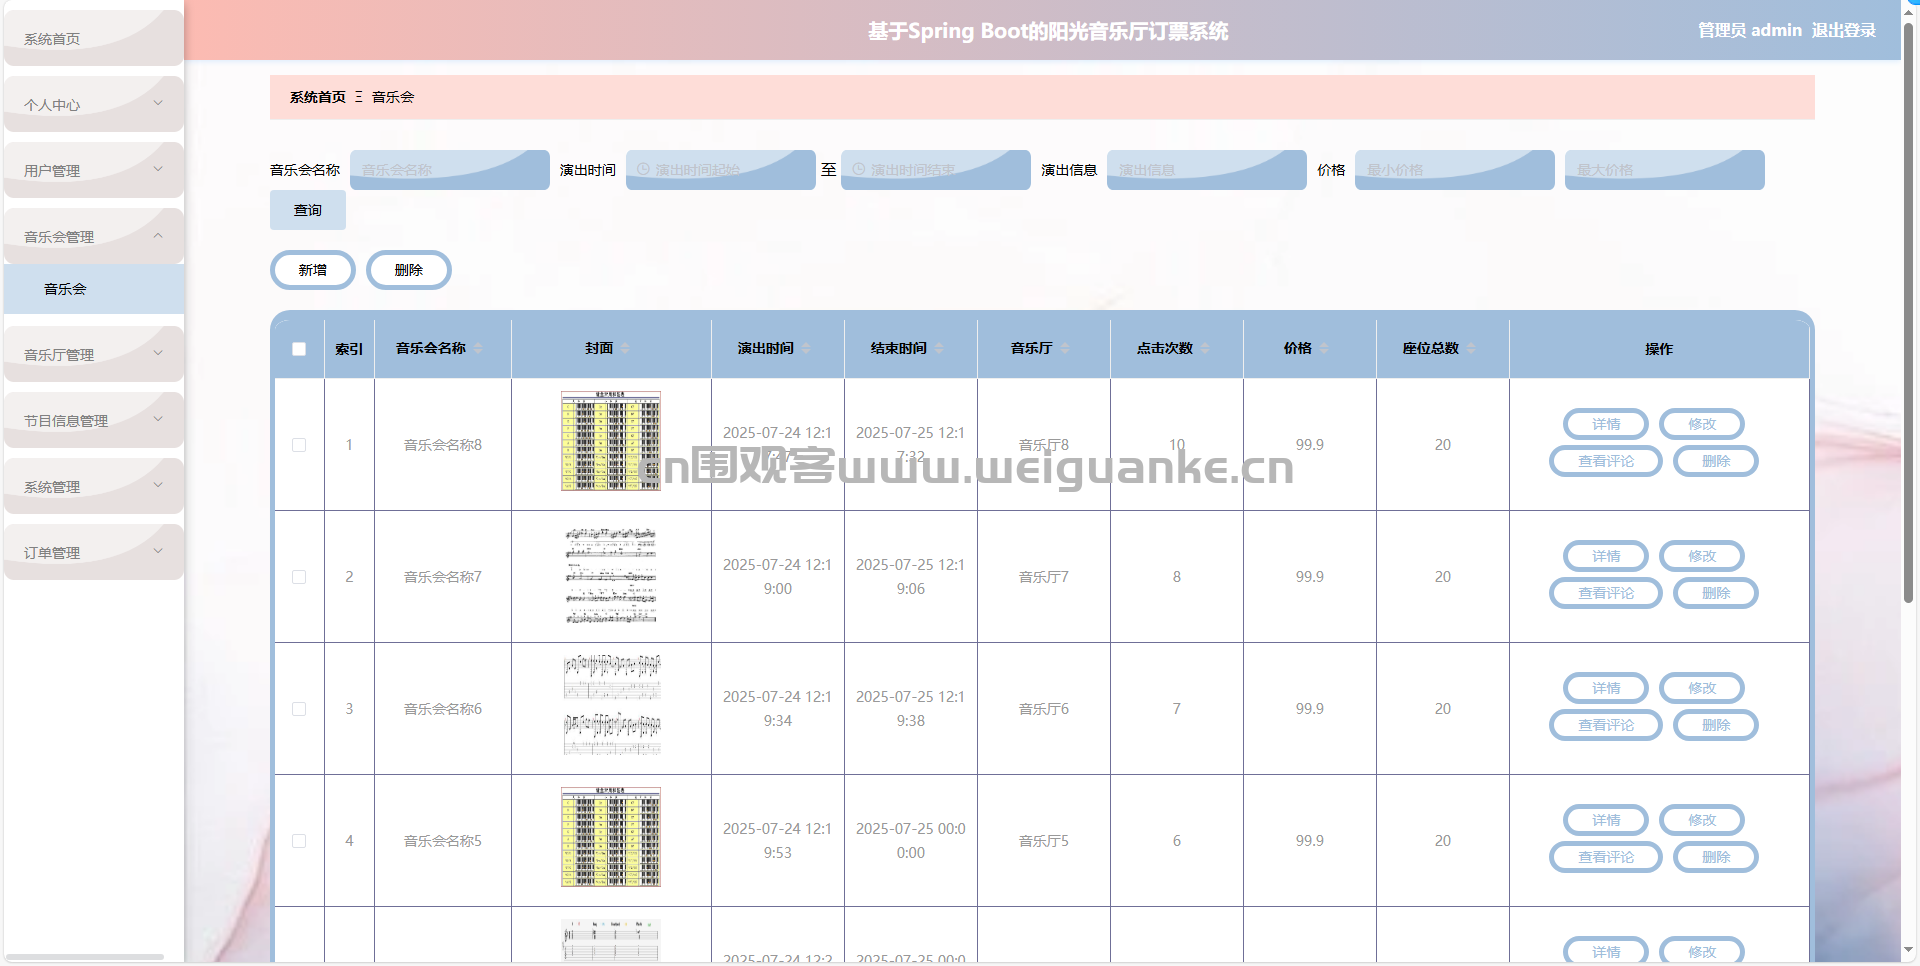Viewport: 1920px width, 966px height.
Task: Open 详情 for 音乐会名称8
Action: click(1606, 424)
